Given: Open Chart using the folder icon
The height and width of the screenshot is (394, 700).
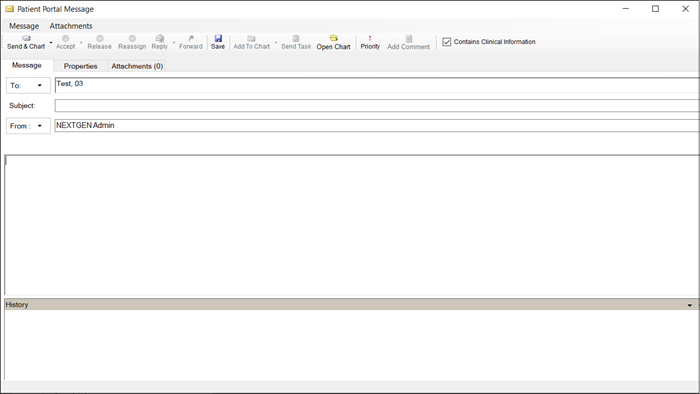Looking at the screenshot, I should tap(333, 38).
